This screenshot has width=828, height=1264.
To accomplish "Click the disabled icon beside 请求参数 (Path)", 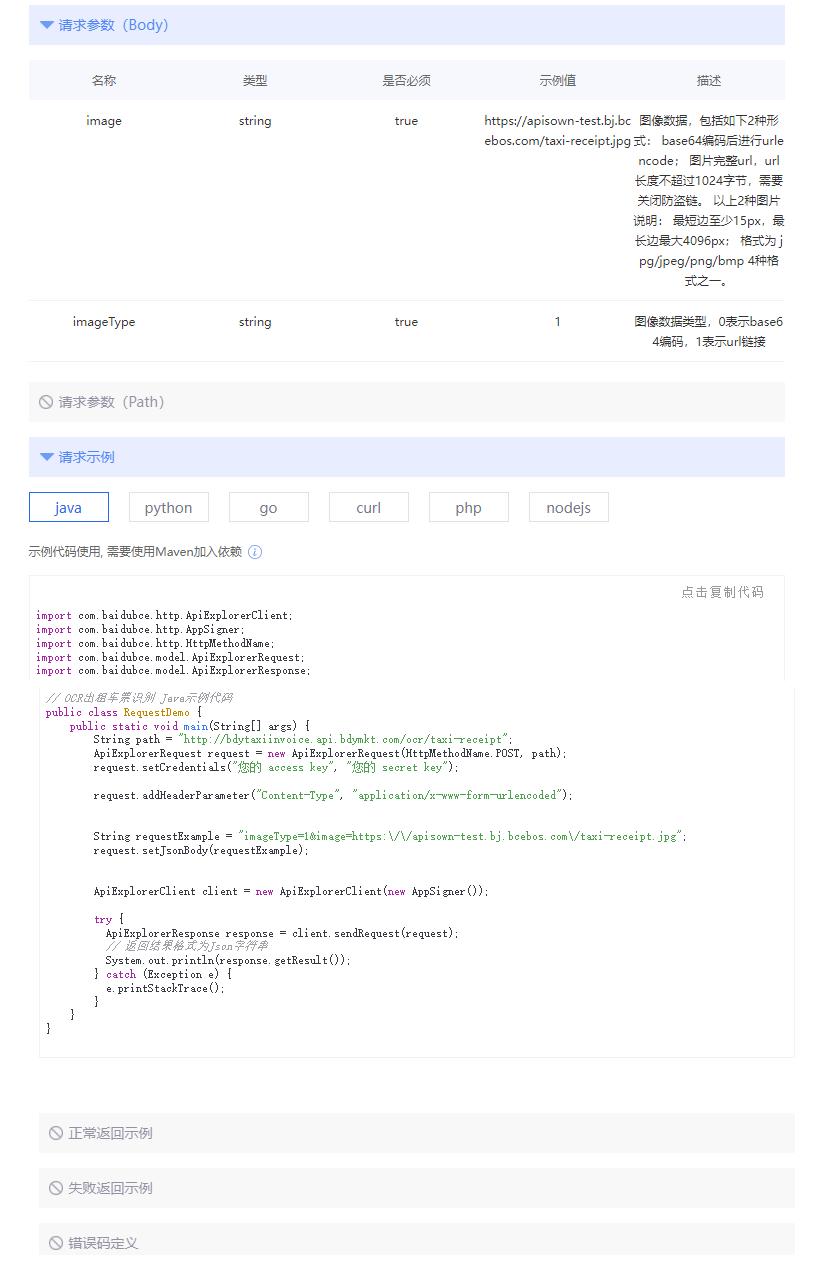I will click(x=46, y=402).
